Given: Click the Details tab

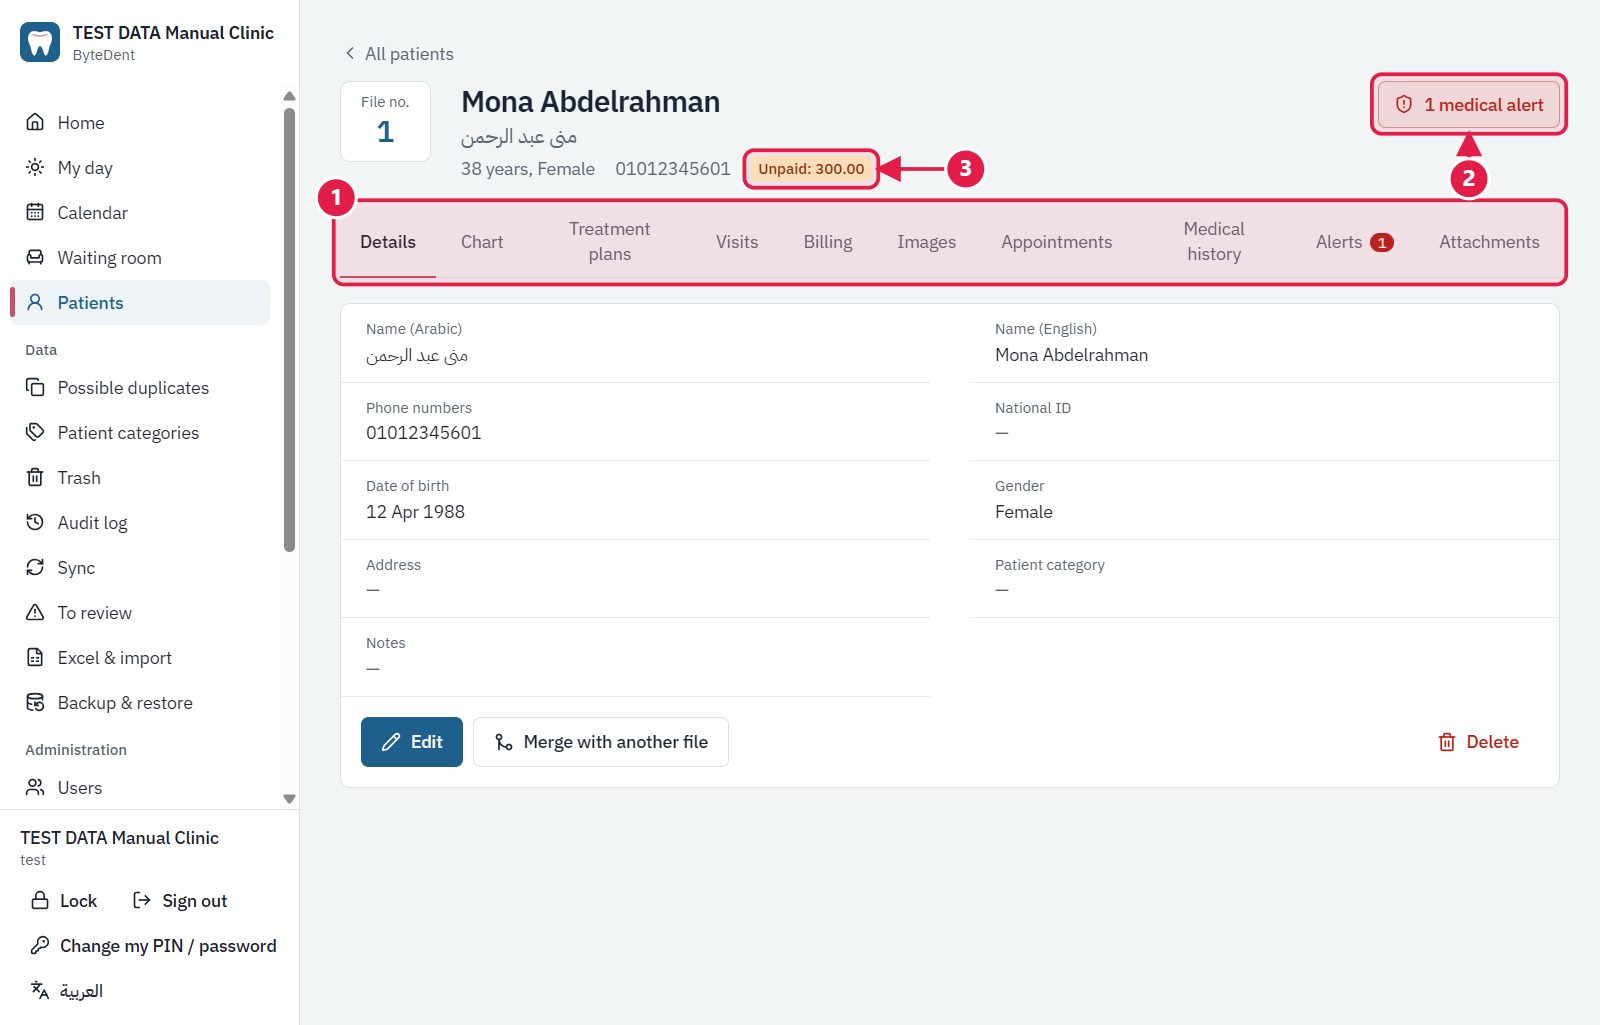Looking at the screenshot, I should 388,242.
